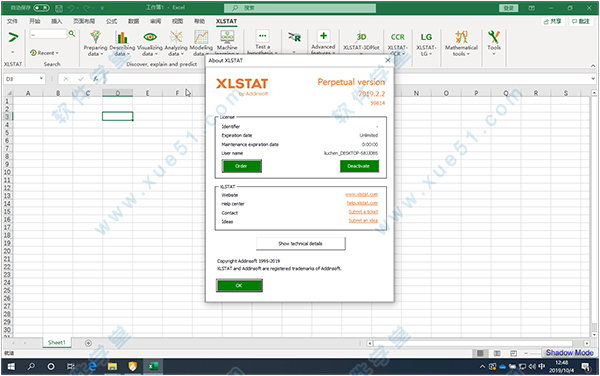Open the notification center icon
600x376 pixels.
(x=585, y=366)
